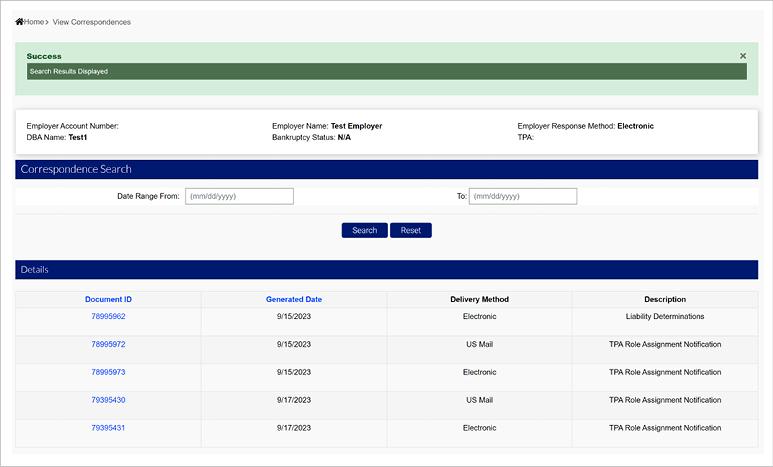Sort by Document ID column header

[x=108, y=299]
